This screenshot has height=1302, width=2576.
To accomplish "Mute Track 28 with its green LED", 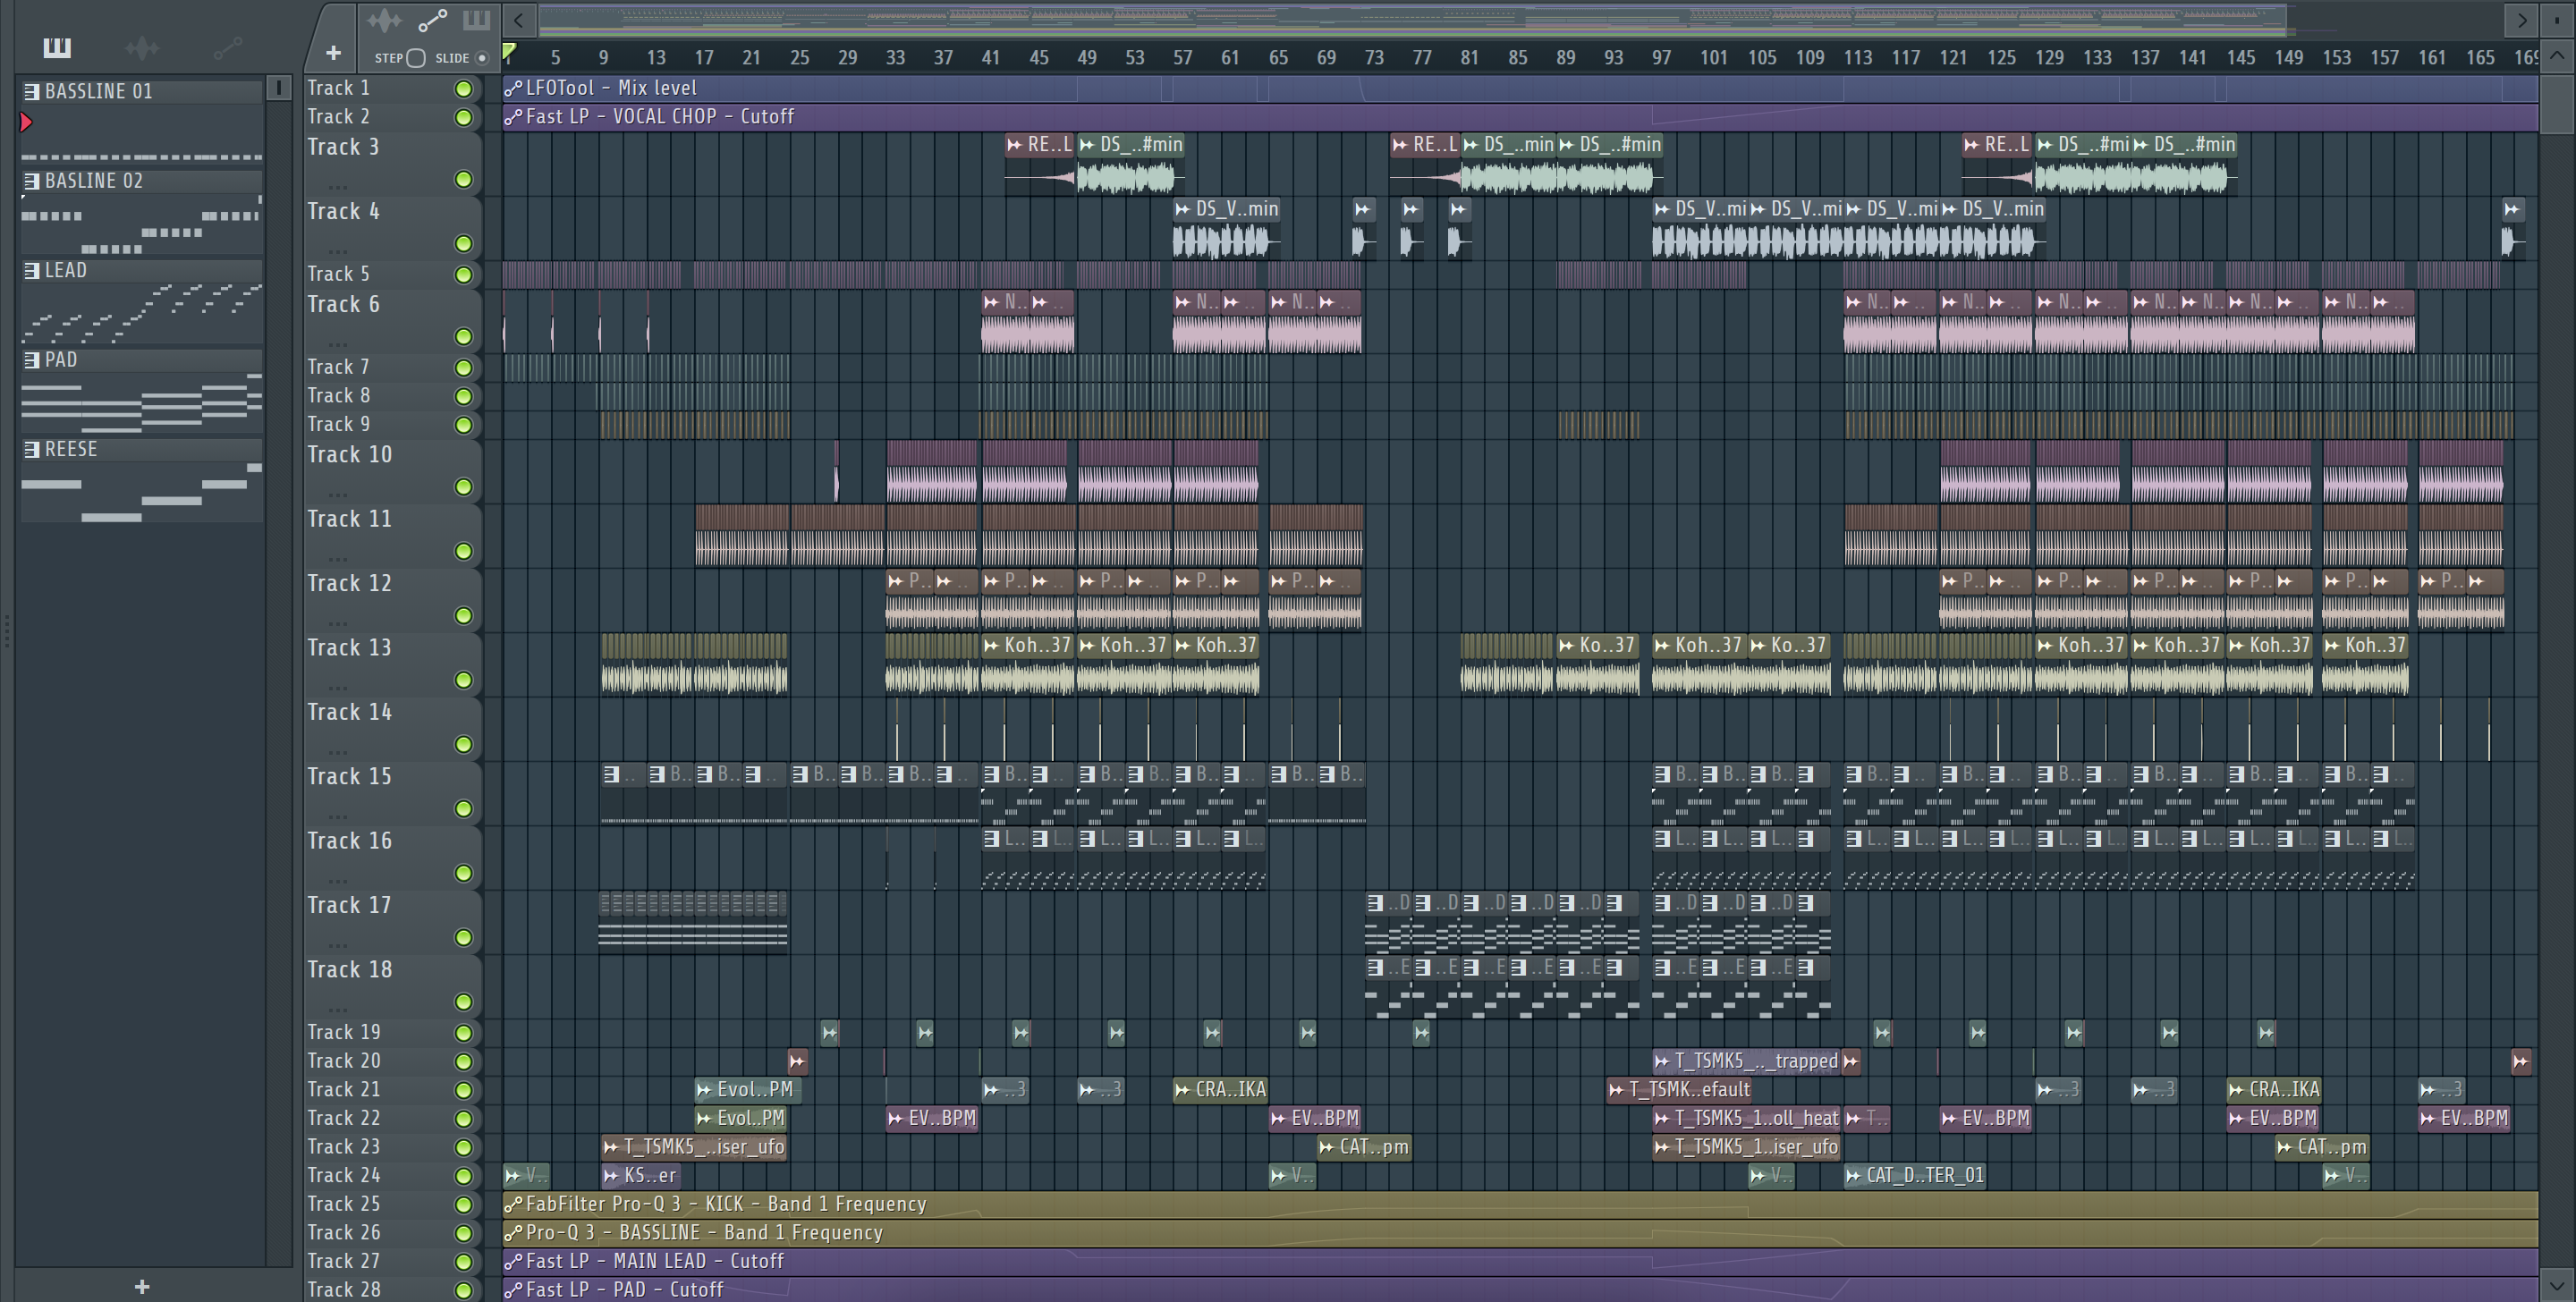I will click(x=463, y=1290).
